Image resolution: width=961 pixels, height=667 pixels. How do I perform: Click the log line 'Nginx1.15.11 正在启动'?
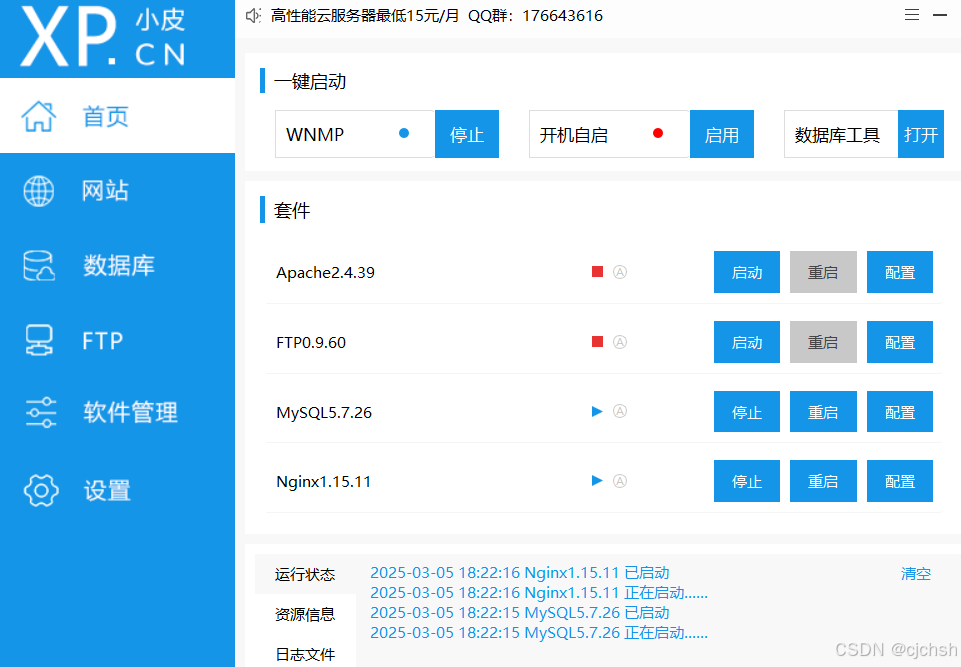coord(539,593)
